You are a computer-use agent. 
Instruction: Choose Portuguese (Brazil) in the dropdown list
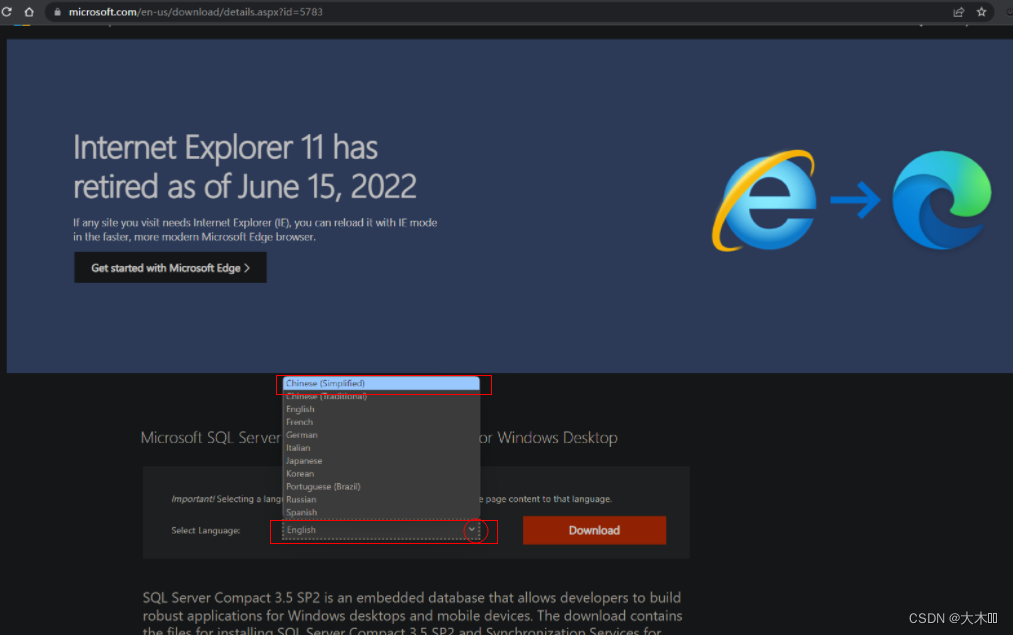click(381, 487)
